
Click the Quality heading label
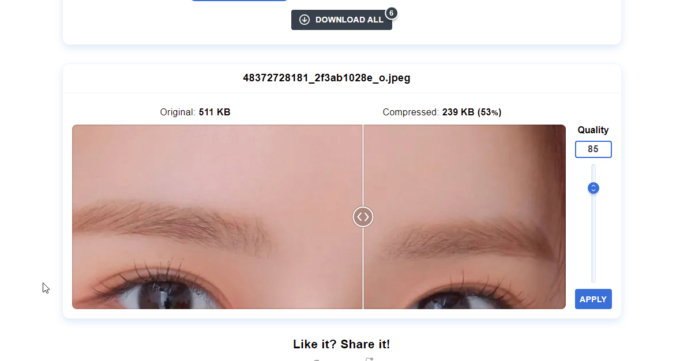pyautogui.click(x=593, y=130)
